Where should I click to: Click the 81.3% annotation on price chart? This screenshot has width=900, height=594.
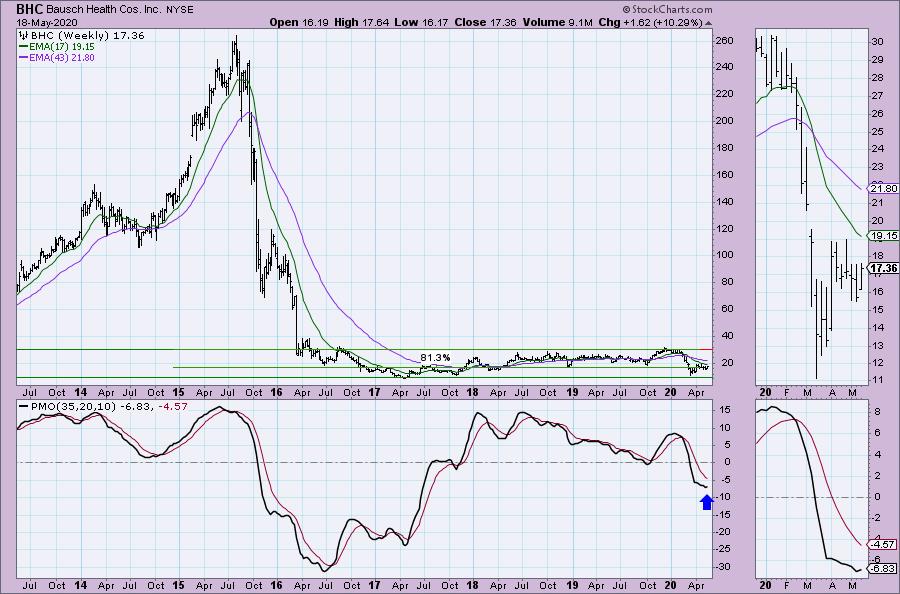click(x=435, y=358)
